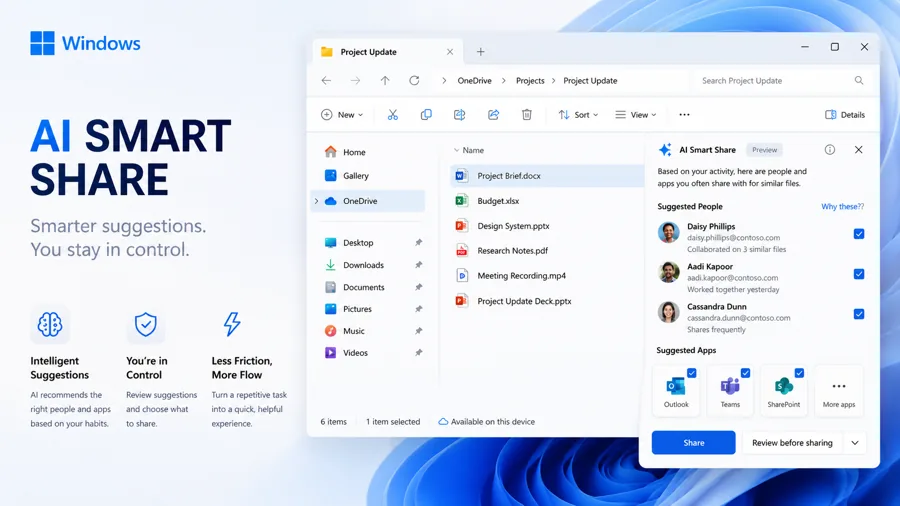Click OneDrive in the address breadcrumb

[474, 81]
